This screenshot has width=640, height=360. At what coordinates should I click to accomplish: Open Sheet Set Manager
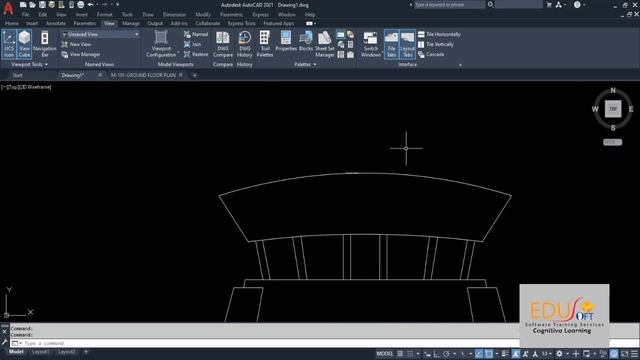324,44
